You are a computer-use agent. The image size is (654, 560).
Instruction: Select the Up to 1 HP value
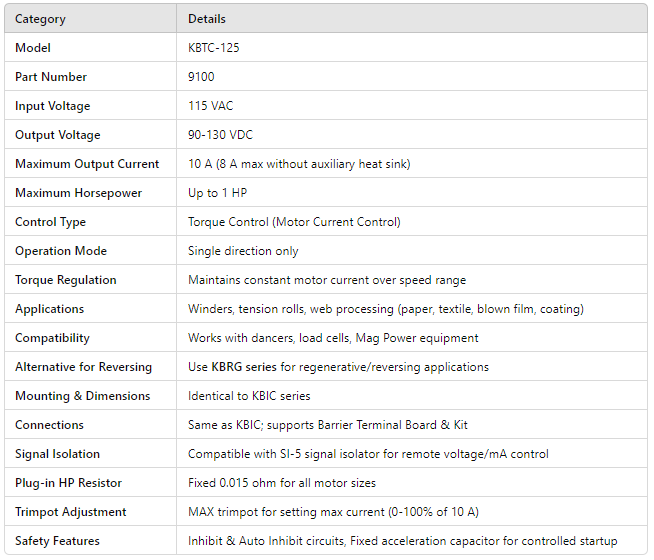pyautogui.click(x=219, y=193)
